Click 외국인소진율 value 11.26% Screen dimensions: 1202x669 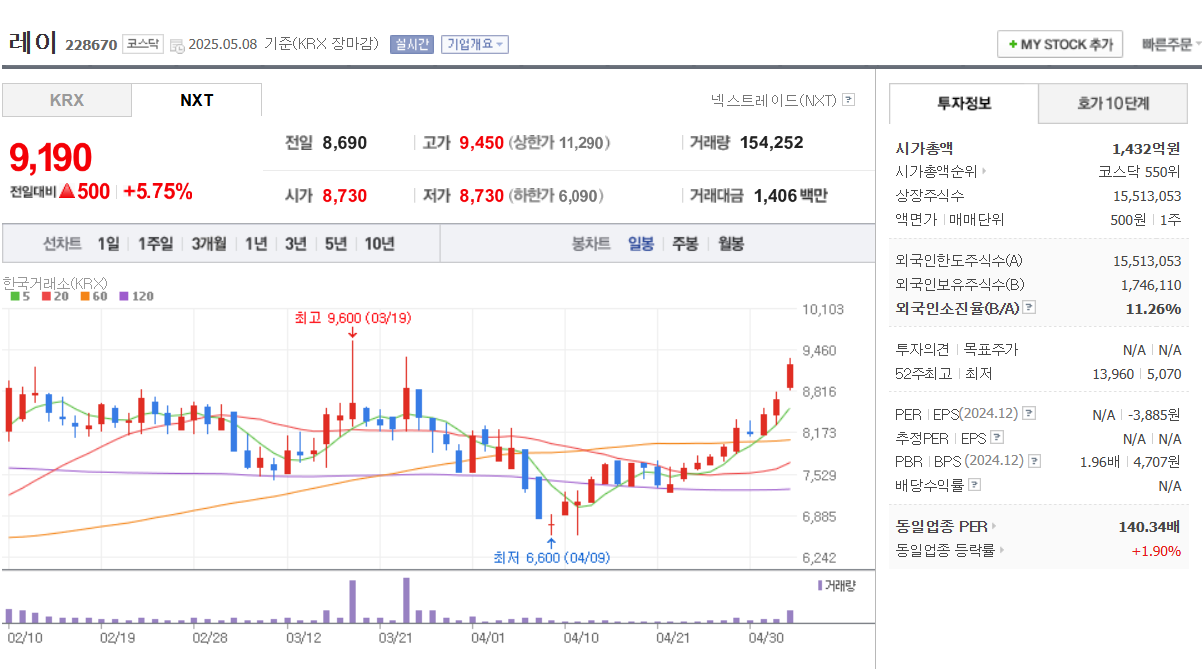[x=1153, y=308]
